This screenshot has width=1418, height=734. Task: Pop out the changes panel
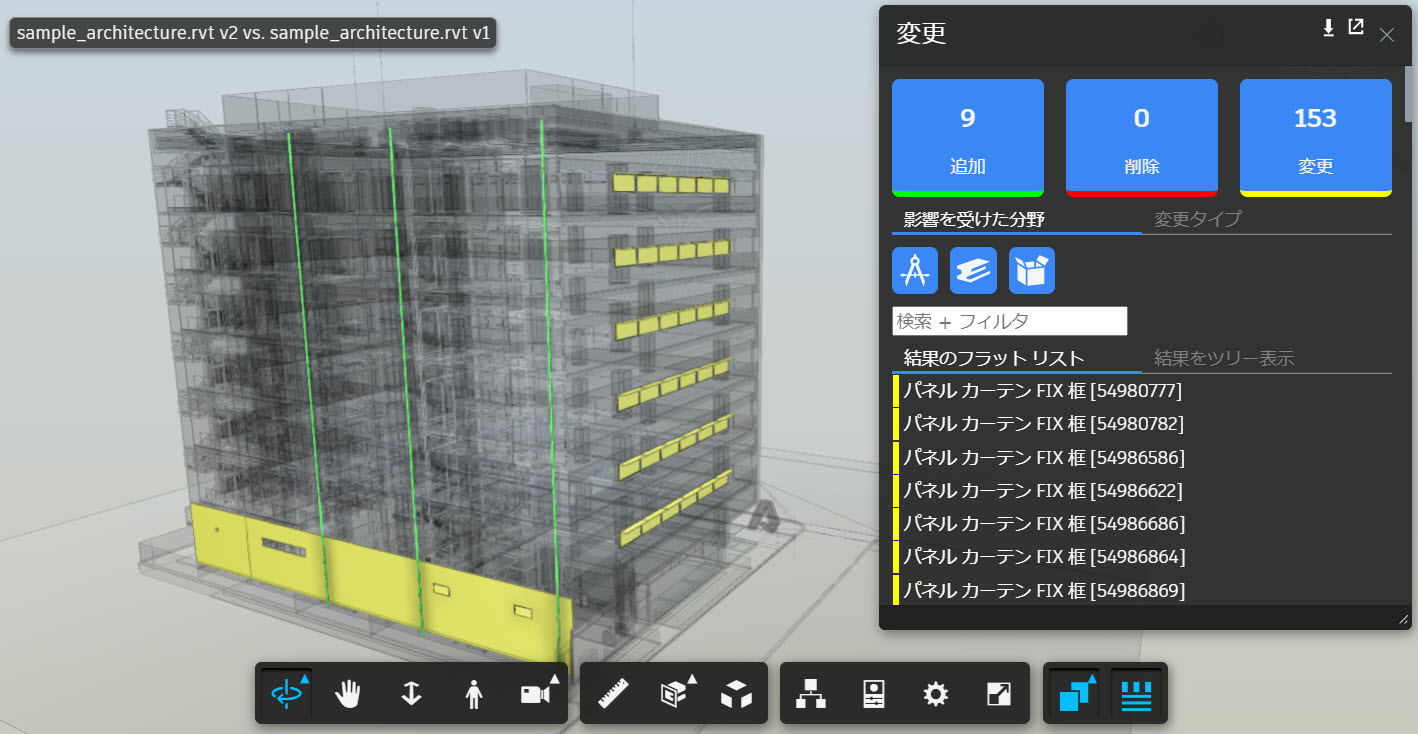tap(1356, 28)
